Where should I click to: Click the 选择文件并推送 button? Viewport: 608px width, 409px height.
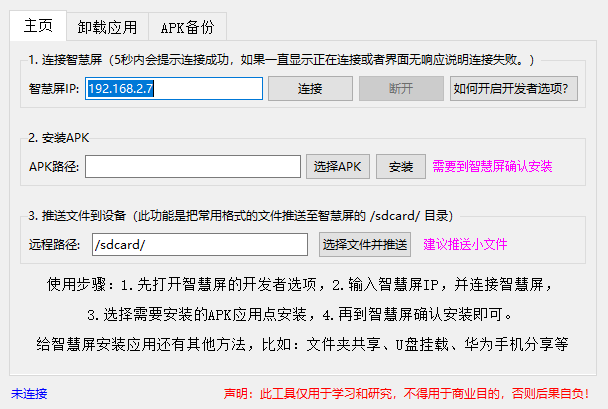(365, 244)
